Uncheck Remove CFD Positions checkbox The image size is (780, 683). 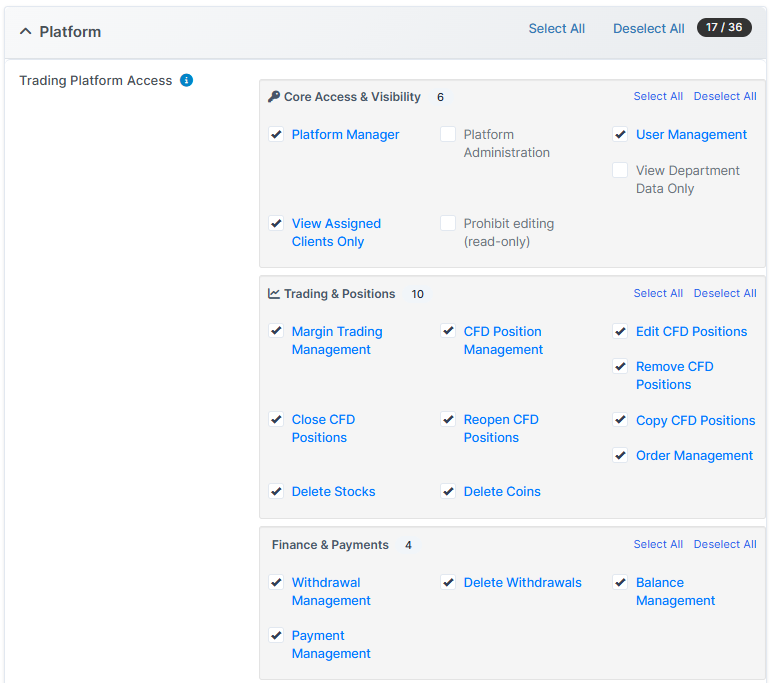(x=620, y=366)
